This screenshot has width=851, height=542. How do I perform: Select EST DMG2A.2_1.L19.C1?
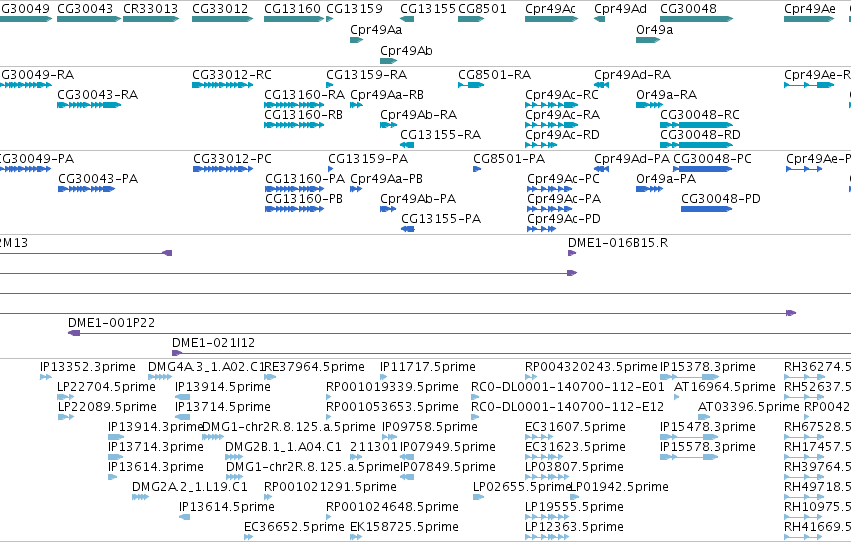[x=140, y=497]
